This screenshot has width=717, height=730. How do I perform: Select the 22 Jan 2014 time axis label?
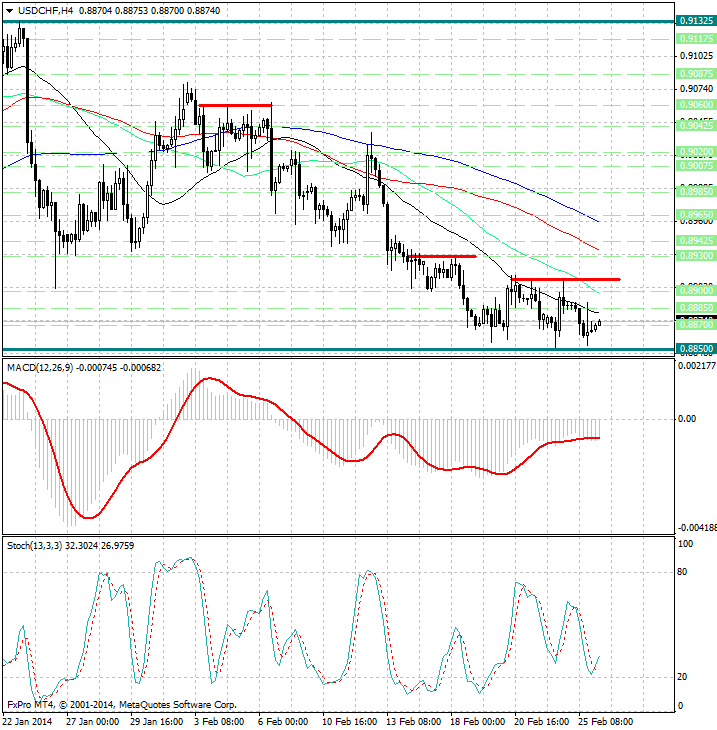coord(27,722)
